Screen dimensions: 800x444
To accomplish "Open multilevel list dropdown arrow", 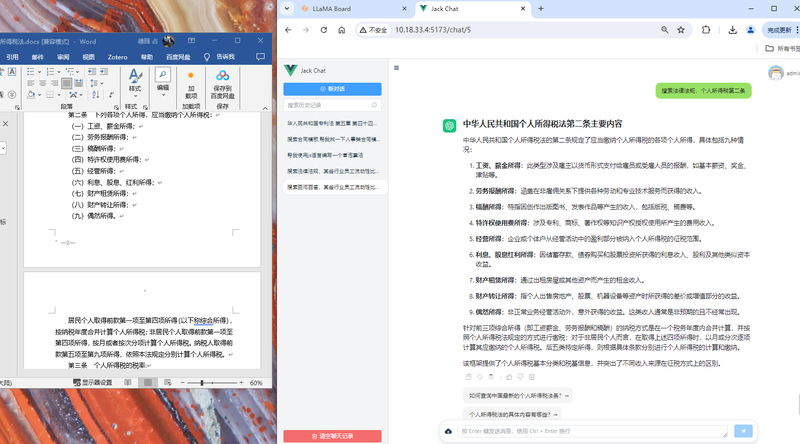I will point(78,72).
